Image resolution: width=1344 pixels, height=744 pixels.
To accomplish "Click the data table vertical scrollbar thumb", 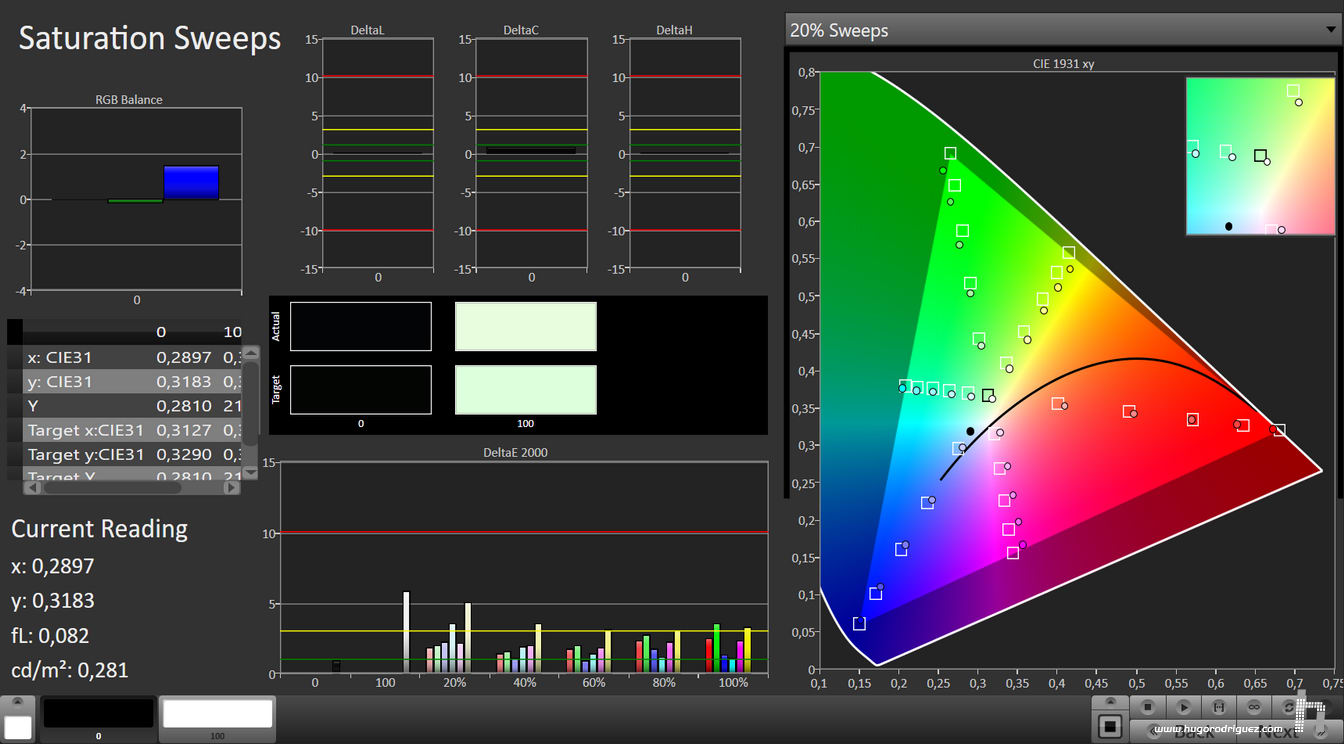I will click(x=250, y=403).
